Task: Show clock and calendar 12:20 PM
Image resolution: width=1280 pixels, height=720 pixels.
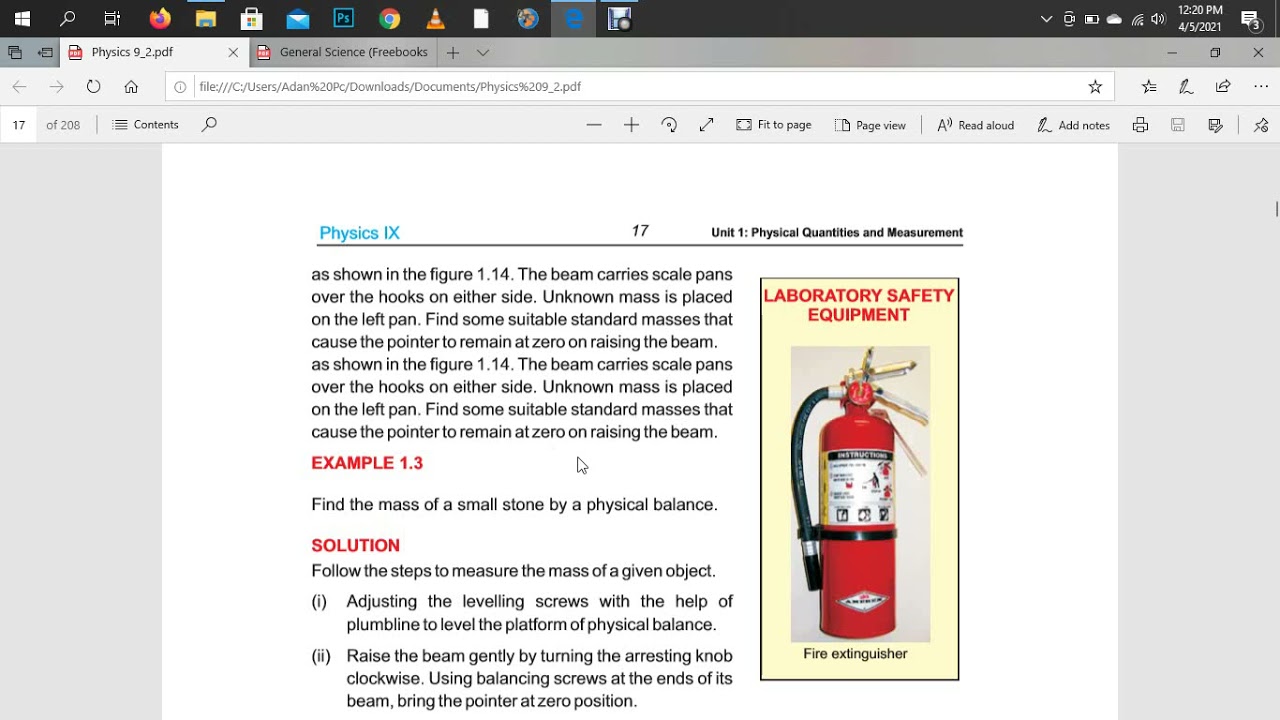Action: point(1200,18)
